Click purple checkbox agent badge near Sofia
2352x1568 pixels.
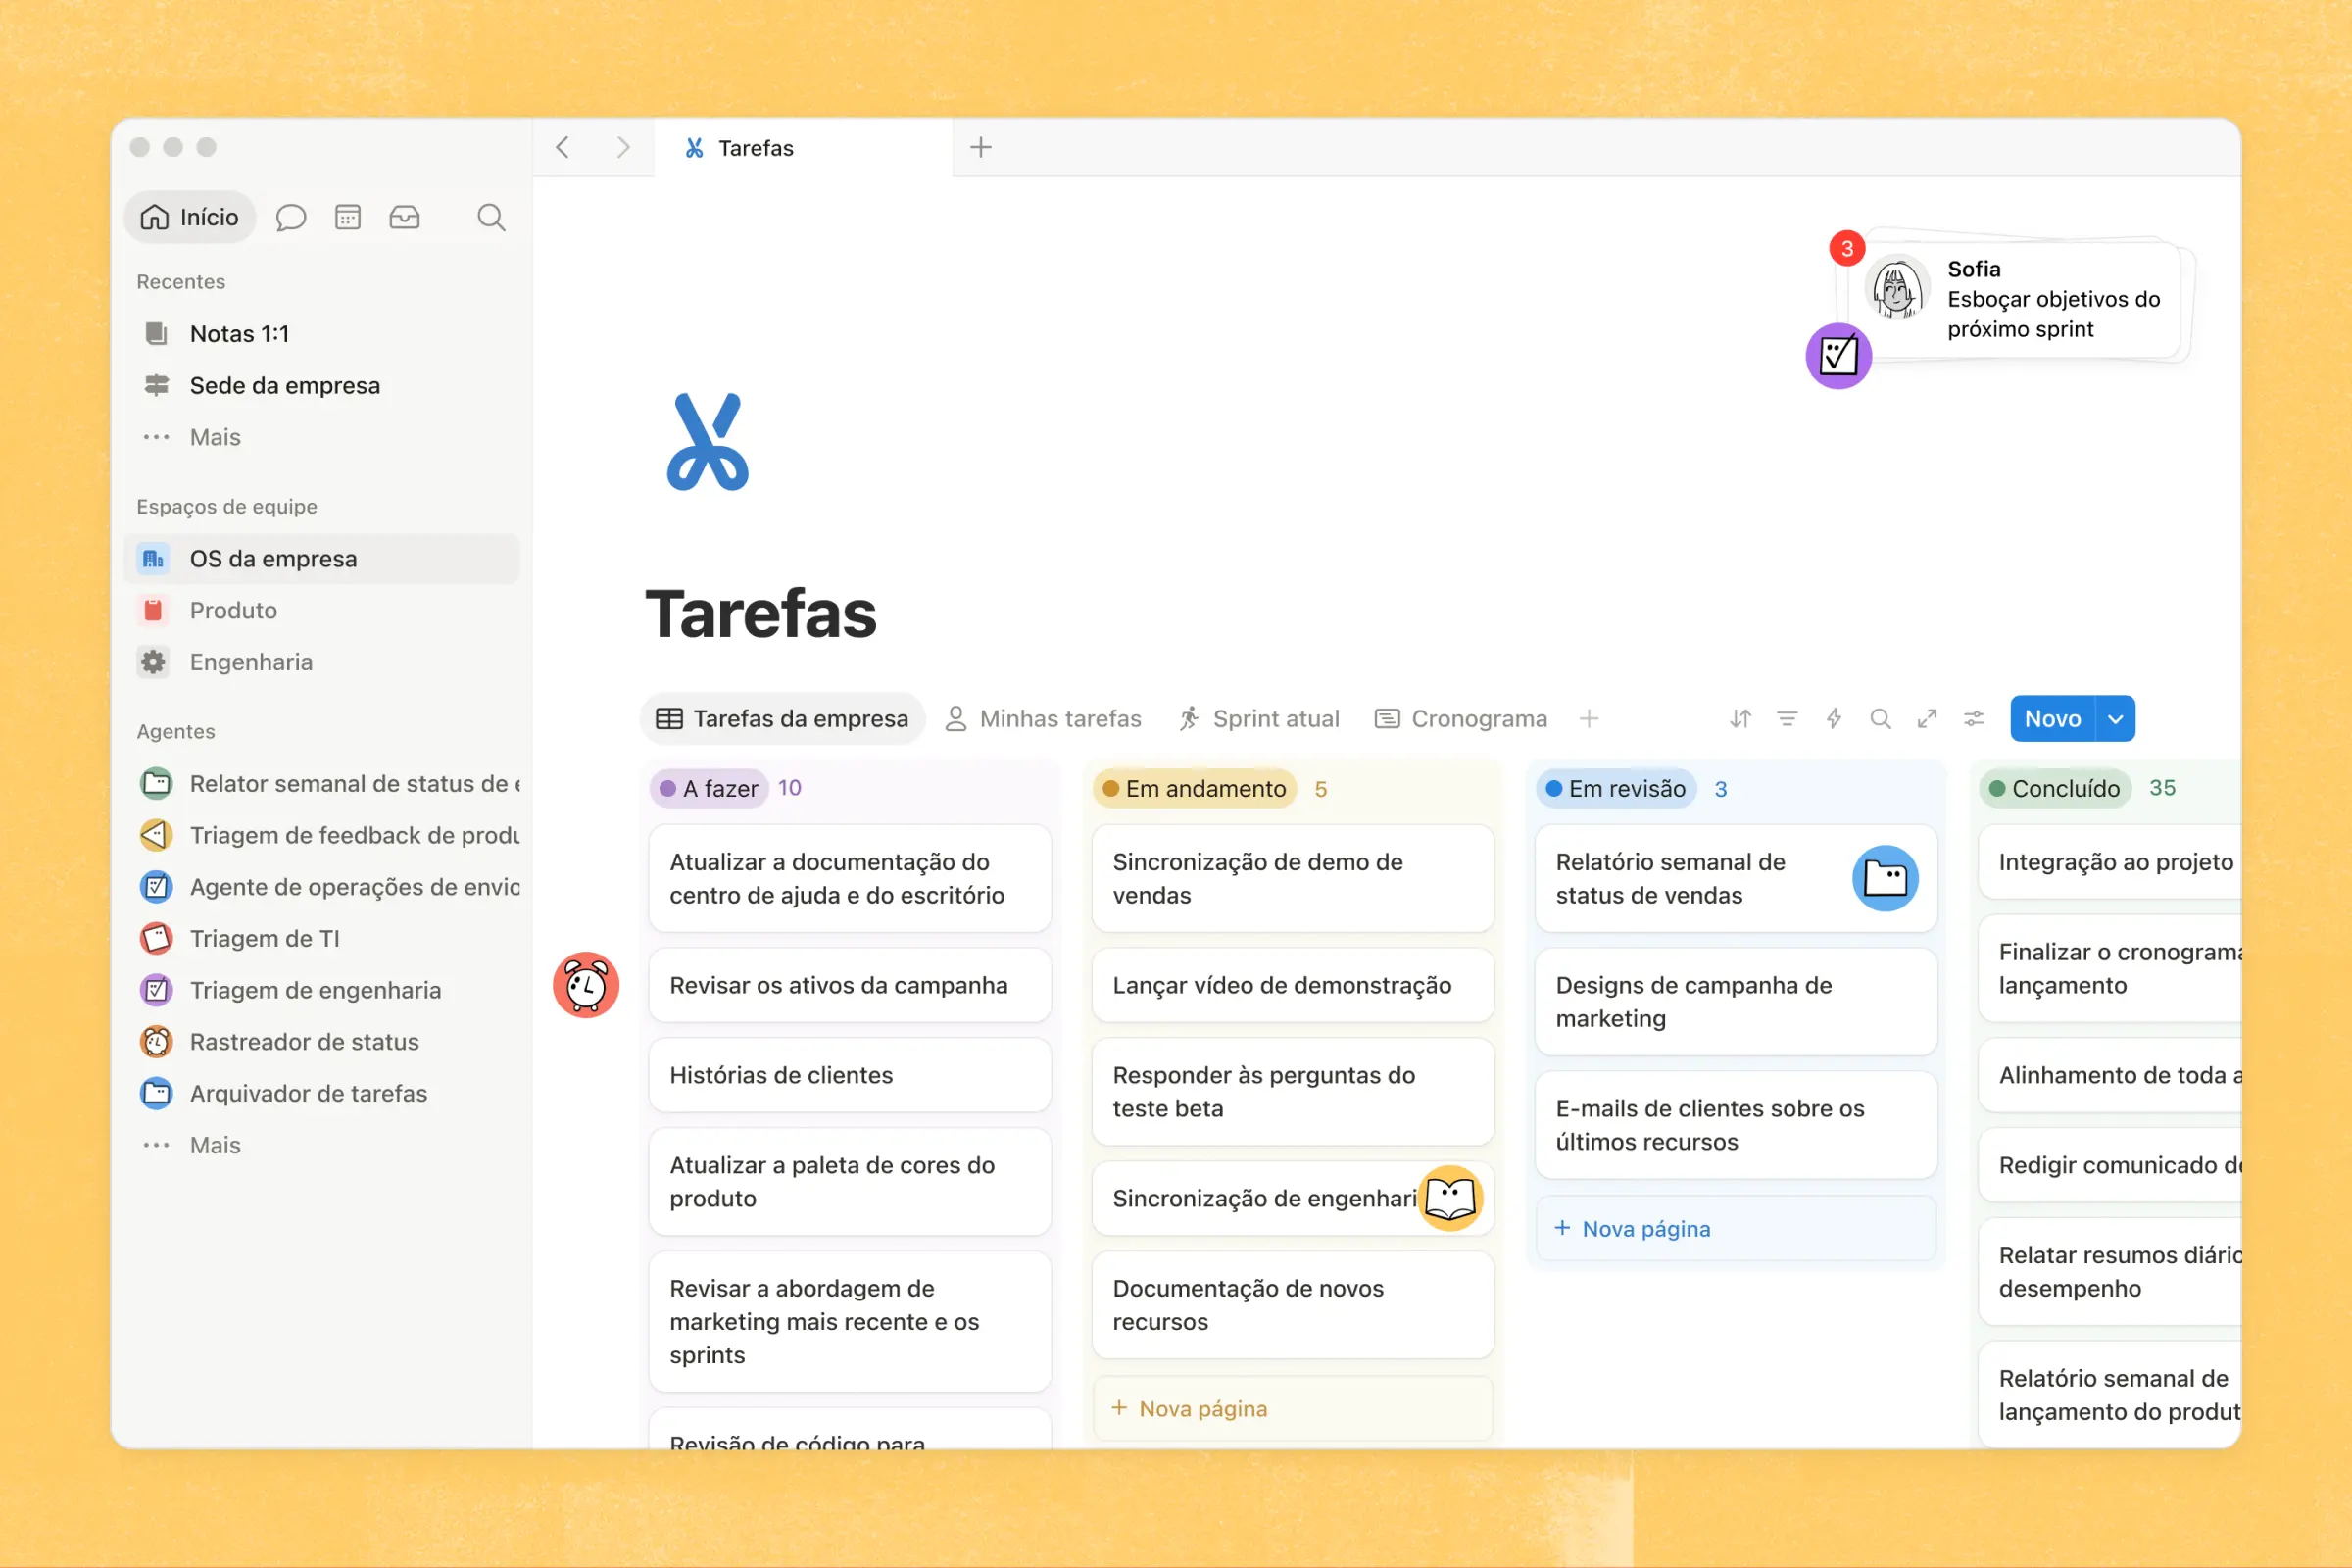tap(1838, 356)
